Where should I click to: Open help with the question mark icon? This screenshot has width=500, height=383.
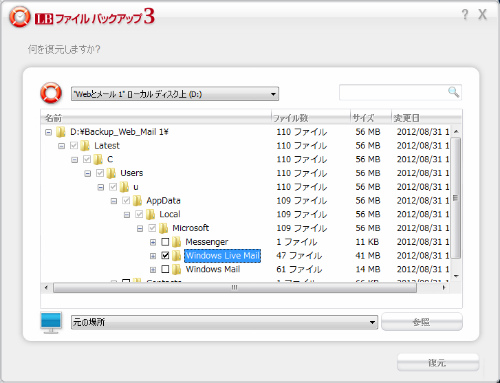(465, 15)
